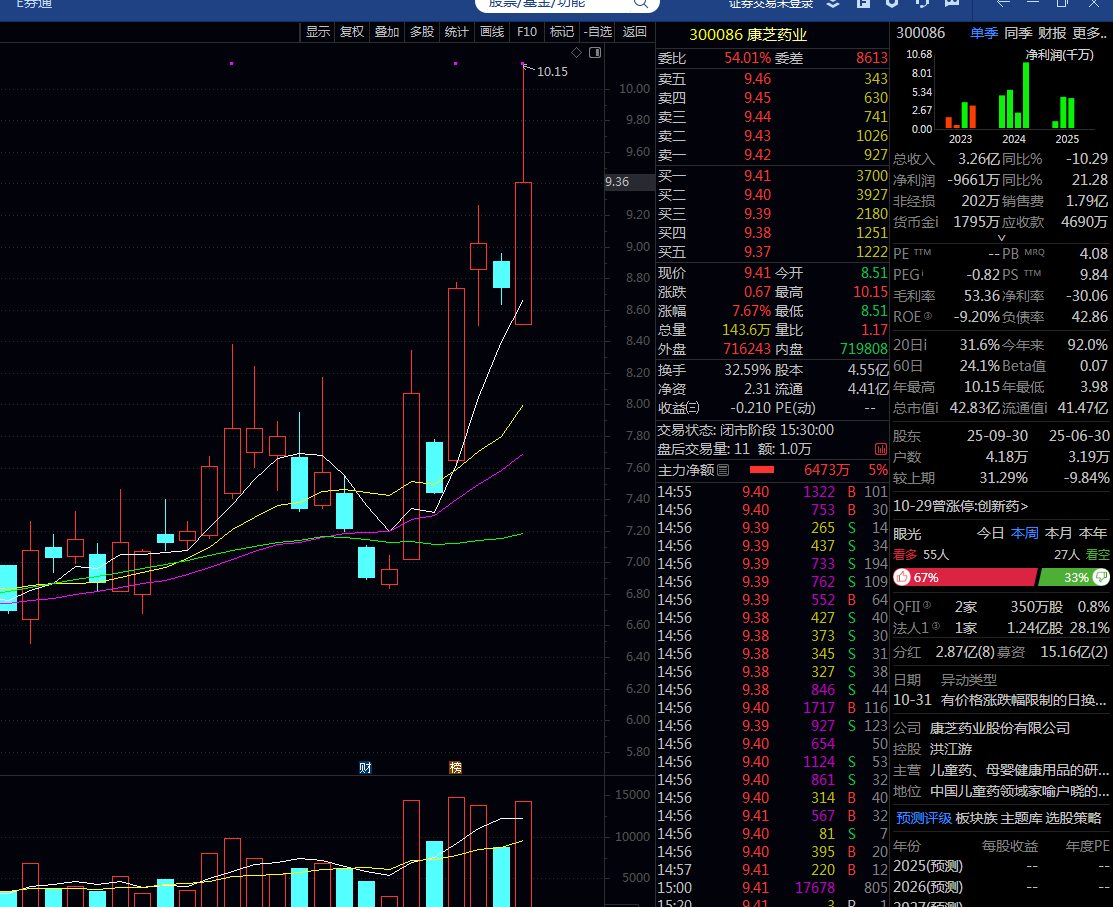Open the 复权 adjustment option

click(352, 32)
